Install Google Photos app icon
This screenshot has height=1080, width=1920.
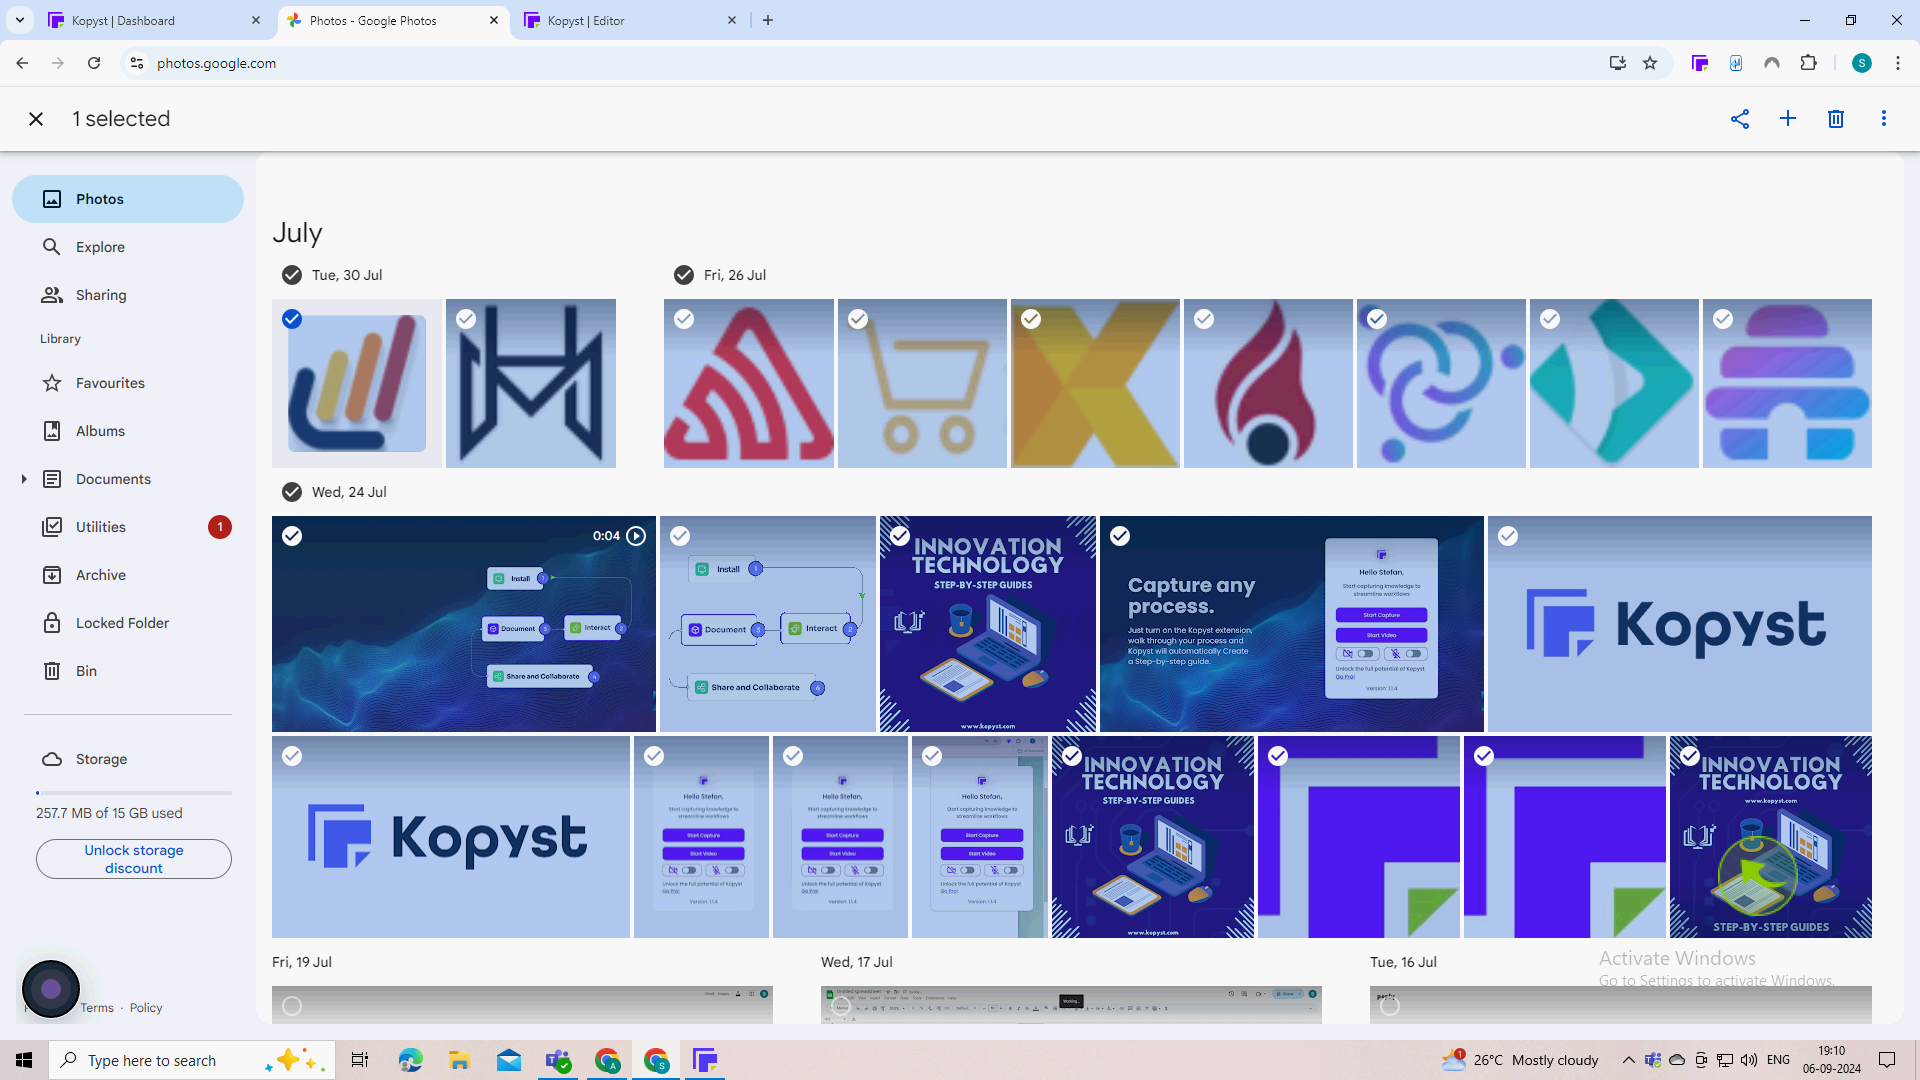[1618, 63]
